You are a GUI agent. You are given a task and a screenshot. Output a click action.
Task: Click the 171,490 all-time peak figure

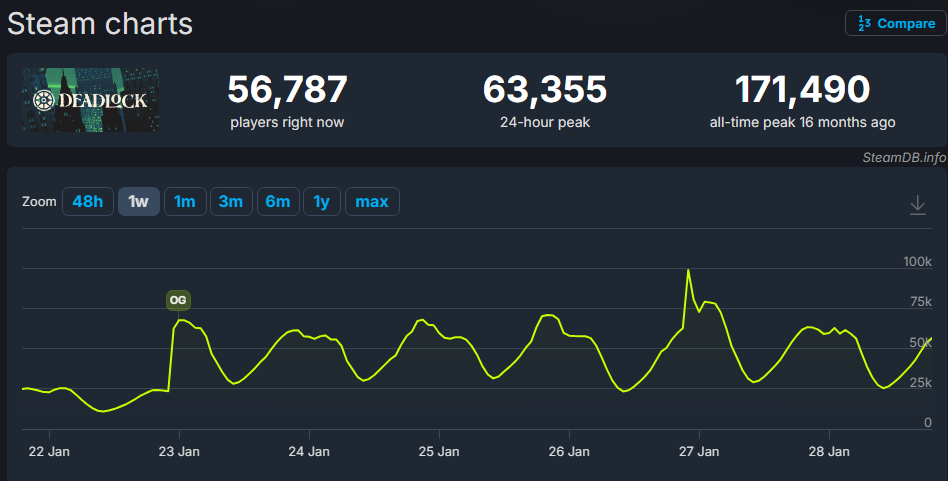802,89
